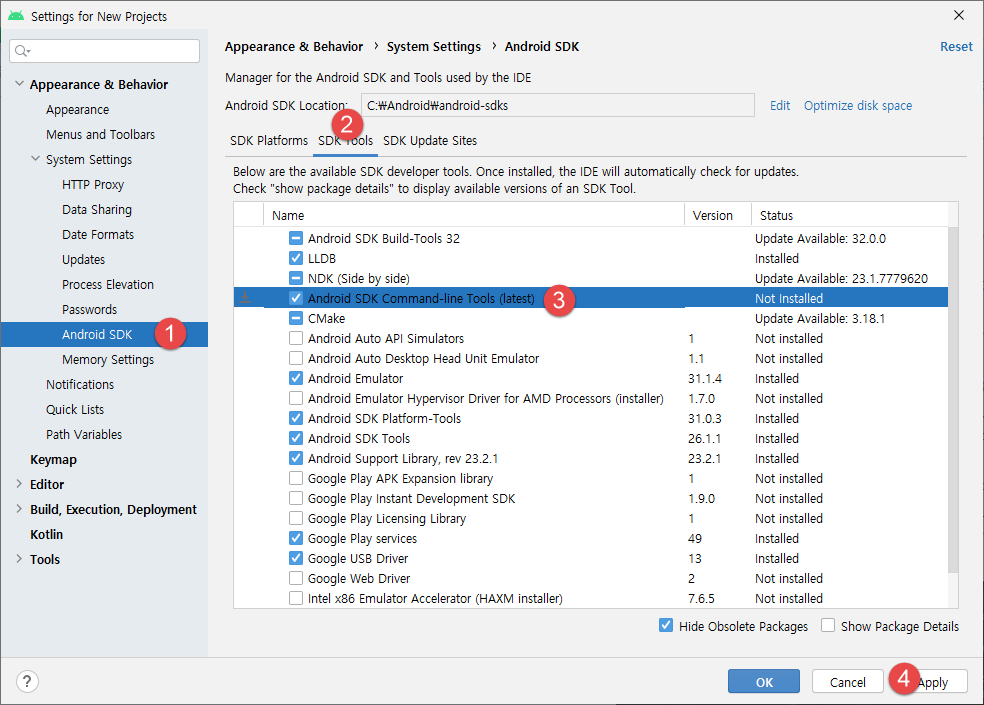Open HTTP Proxy settings
This screenshot has height=705, width=984.
point(93,185)
